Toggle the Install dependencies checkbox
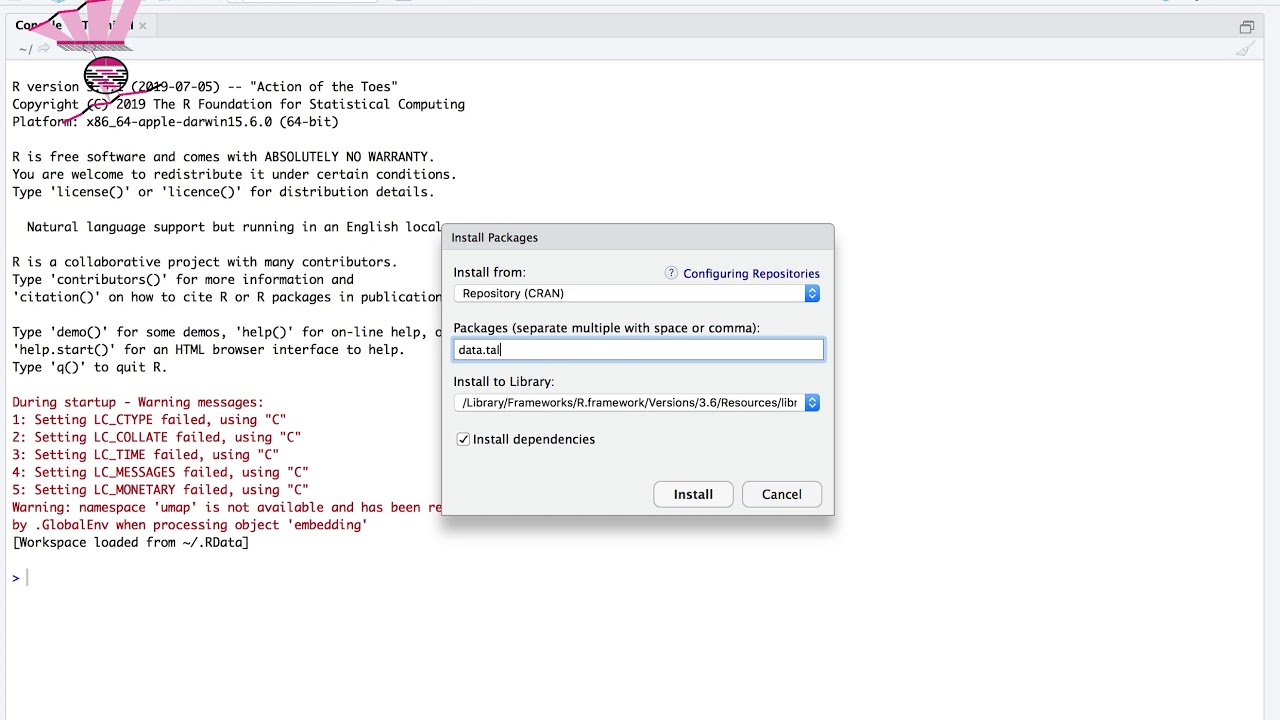Screen dimensions: 1280x720 (x=463, y=439)
